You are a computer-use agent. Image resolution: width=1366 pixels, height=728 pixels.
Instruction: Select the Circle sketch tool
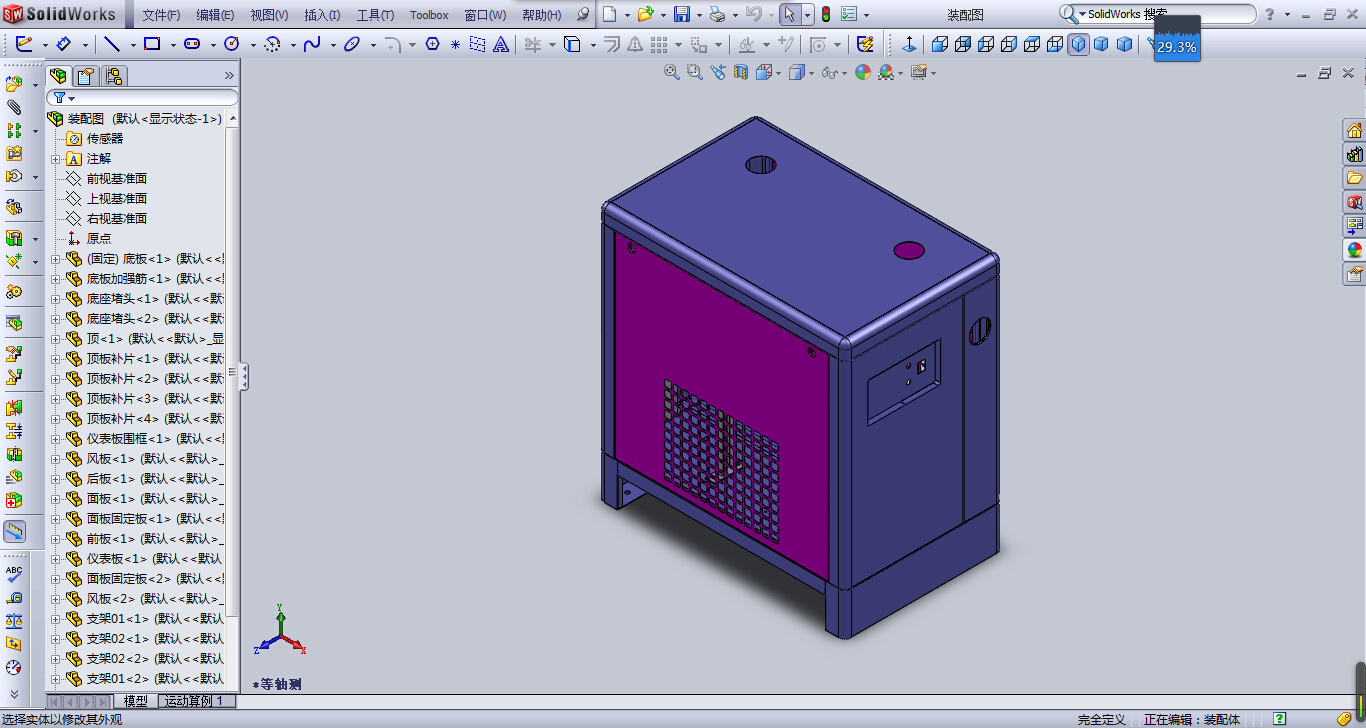pyautogui.click(x=232, y=44)
